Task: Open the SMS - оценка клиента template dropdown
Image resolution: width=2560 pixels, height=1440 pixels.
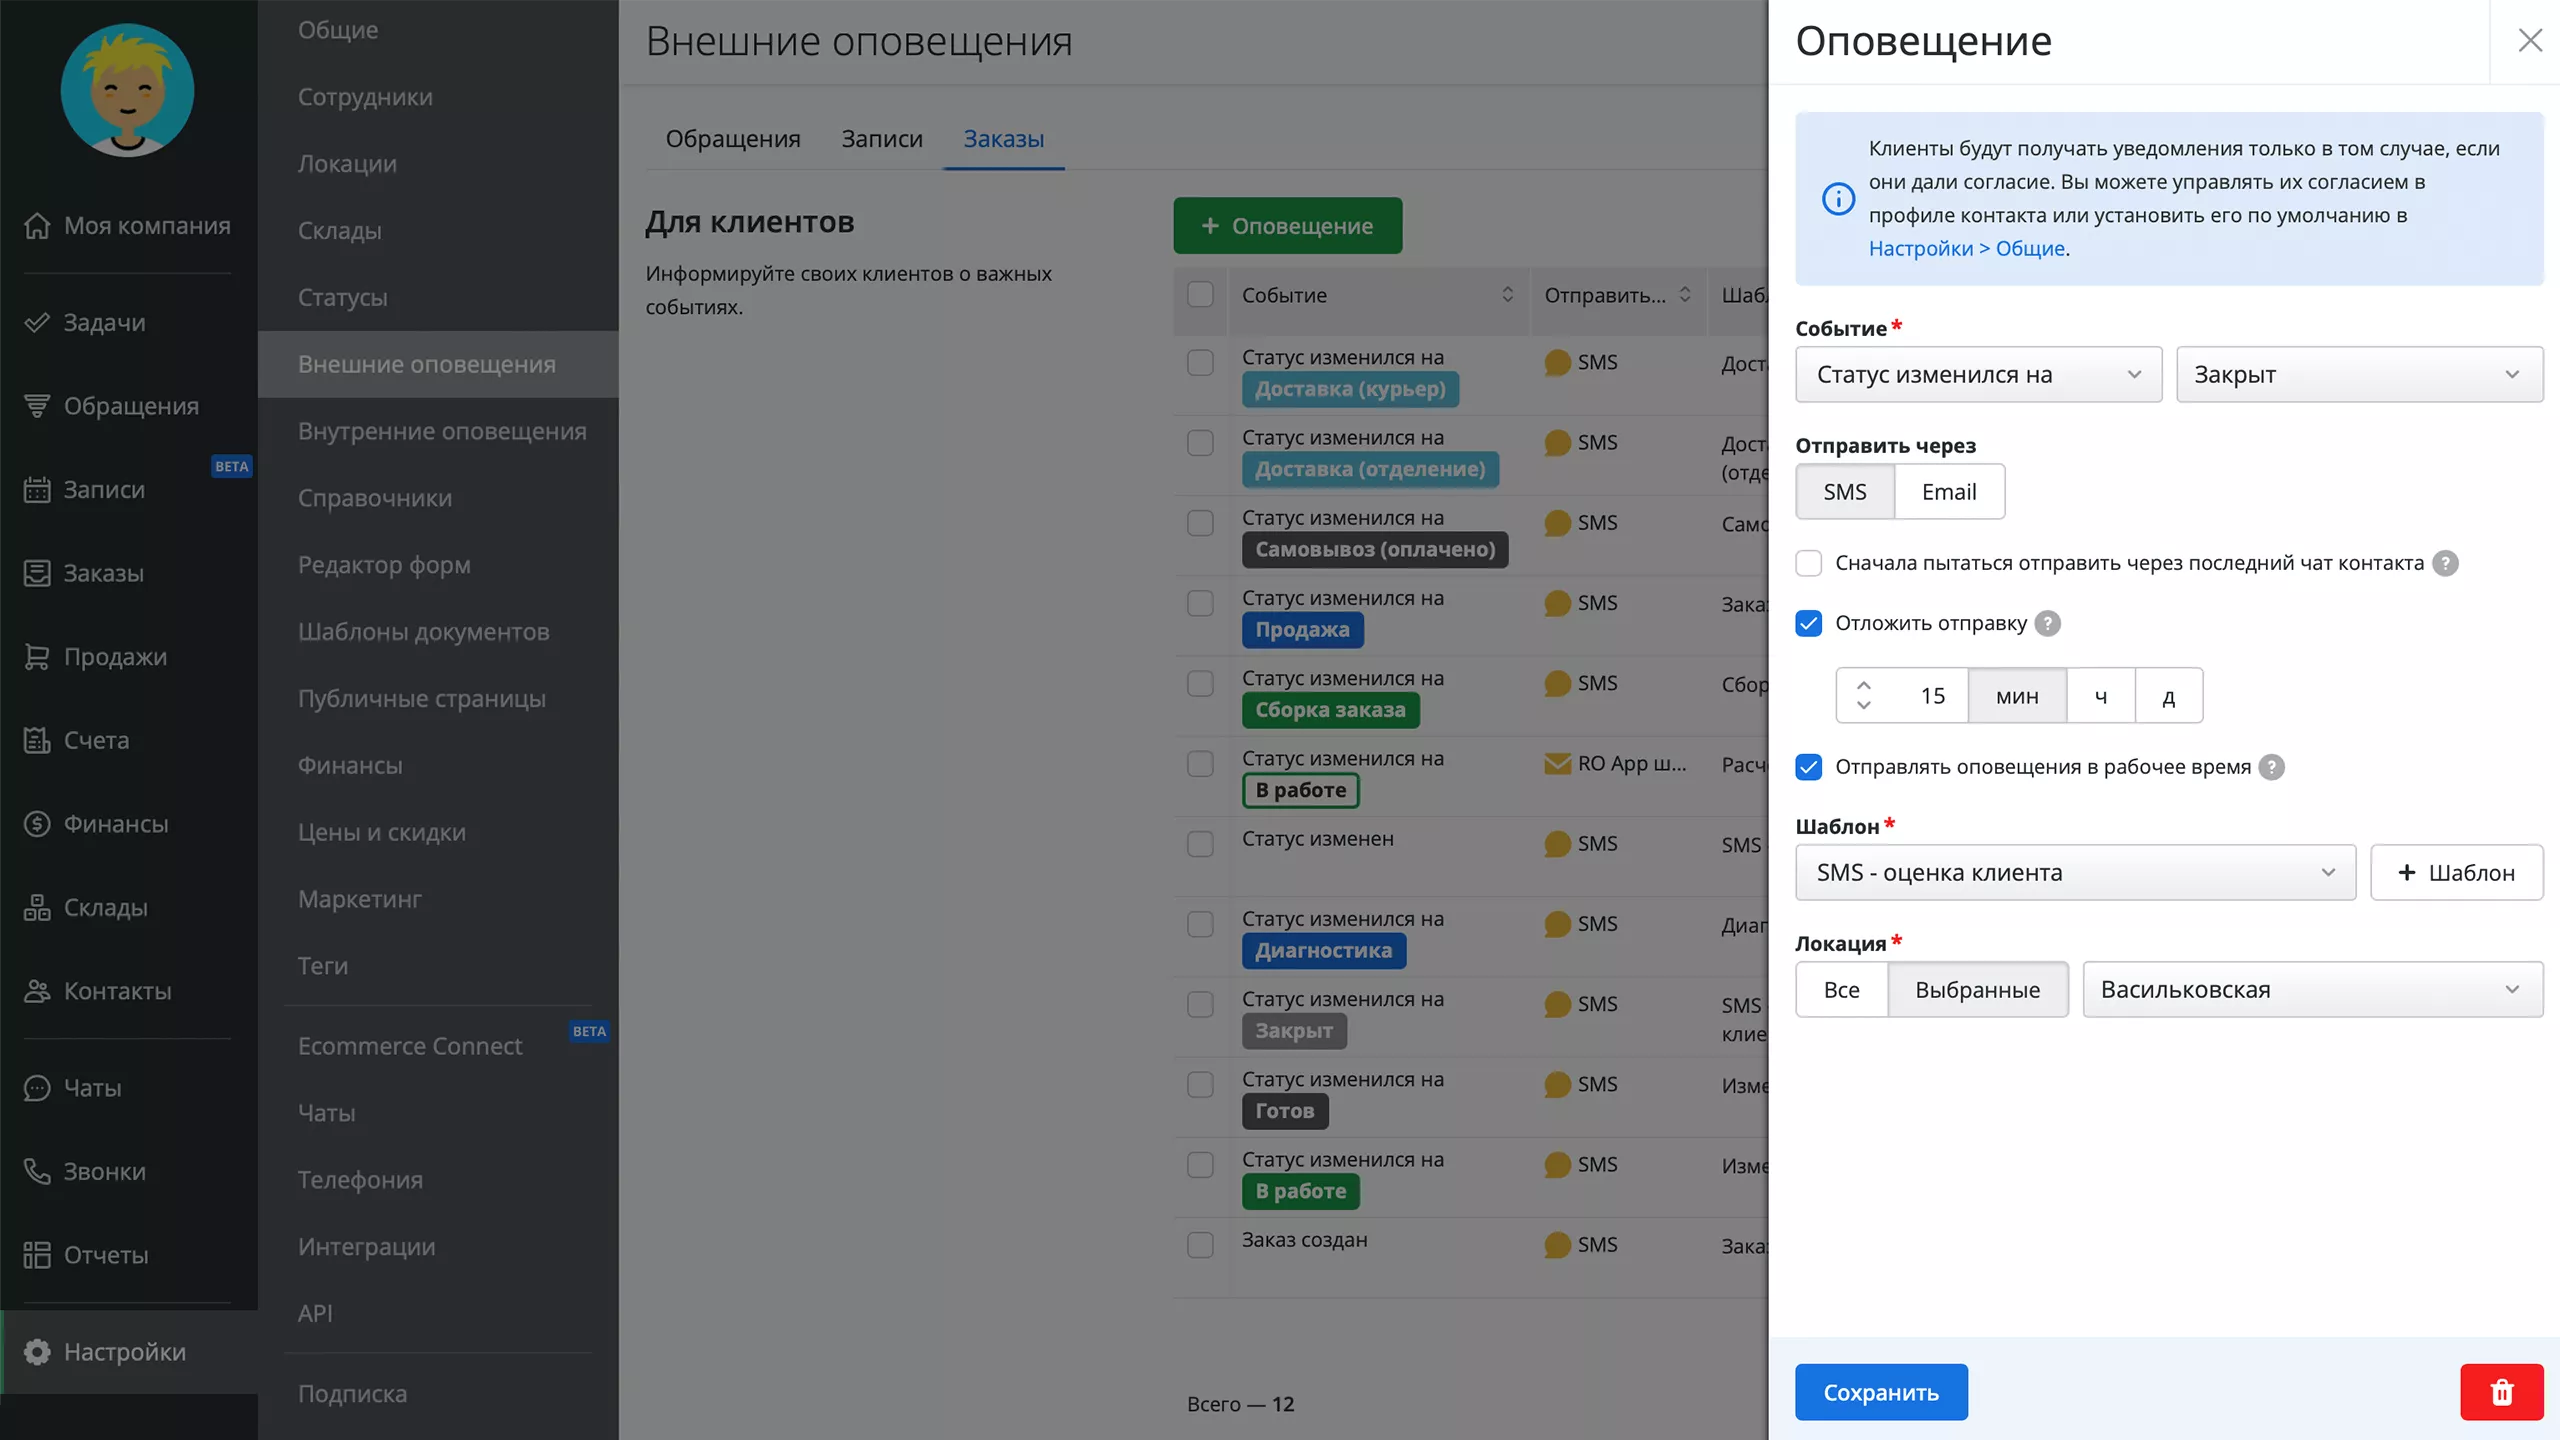Action: (2074, 872)
